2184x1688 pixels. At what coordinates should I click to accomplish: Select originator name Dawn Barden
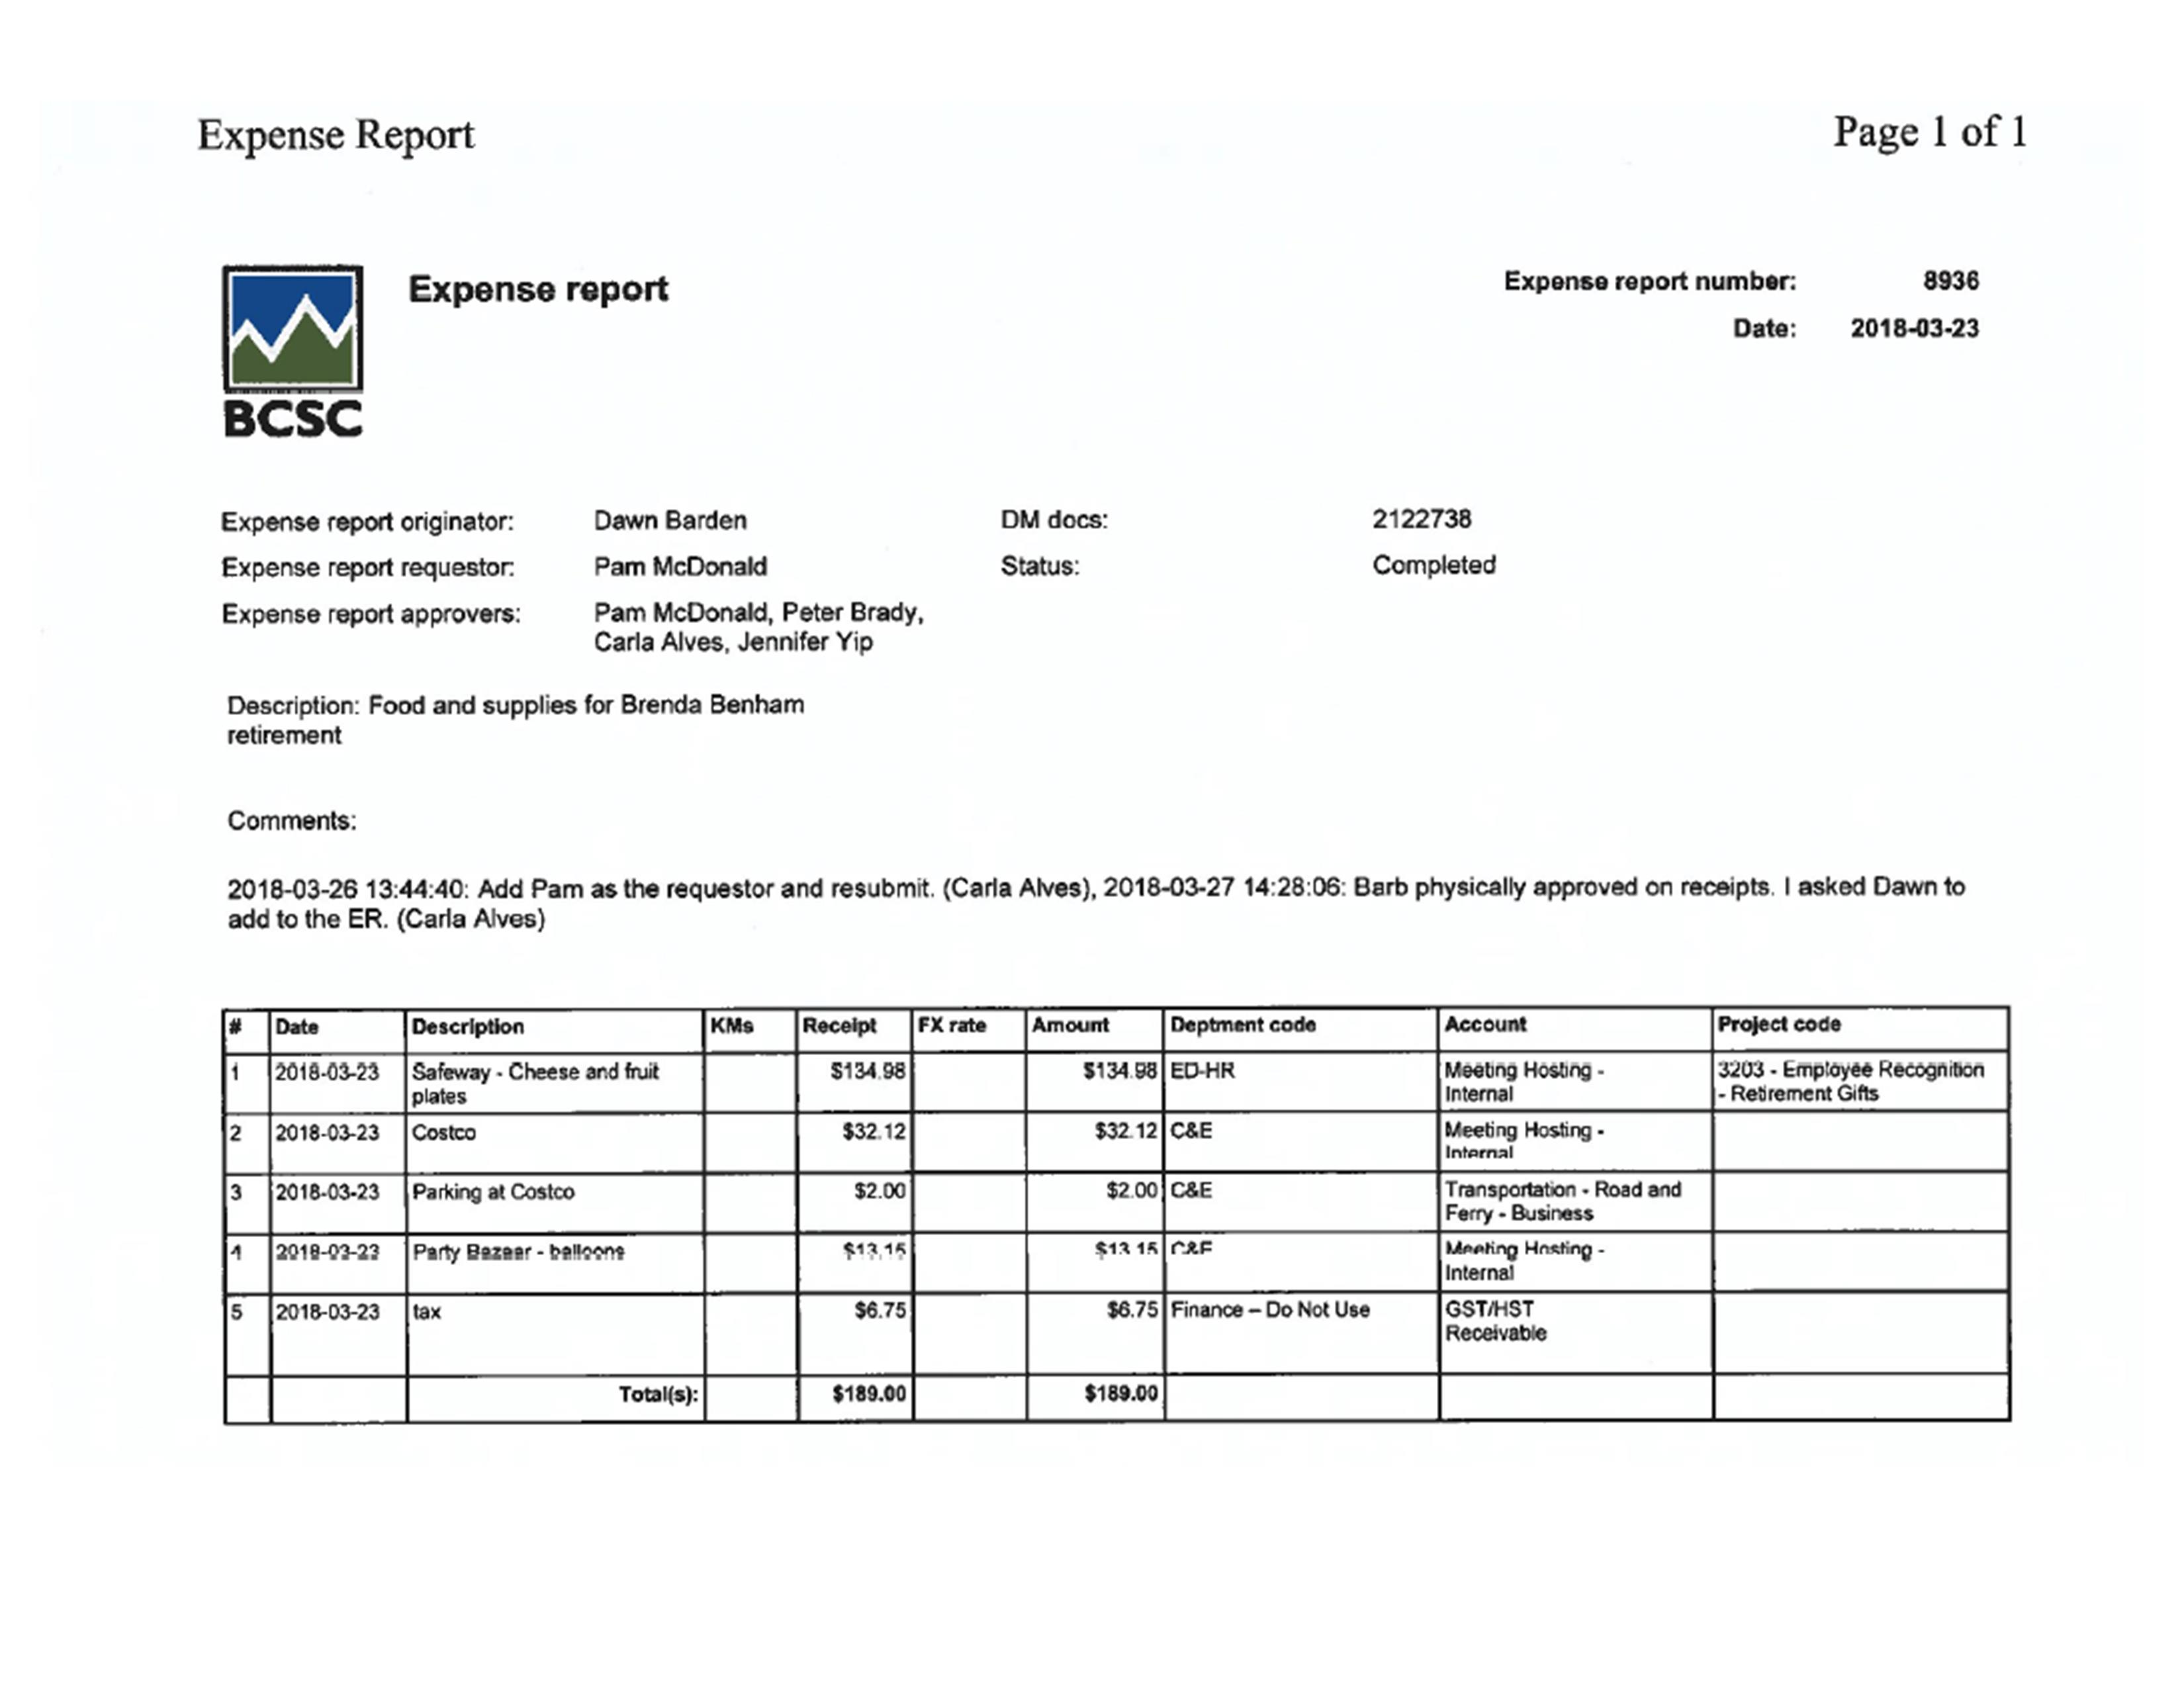670,520
